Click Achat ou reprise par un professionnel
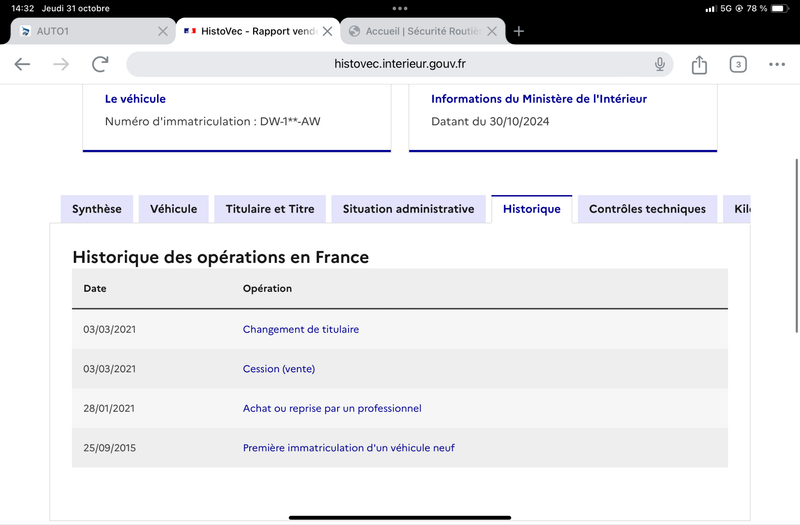This screenshot has height=525, width=800. pos(332,408)
